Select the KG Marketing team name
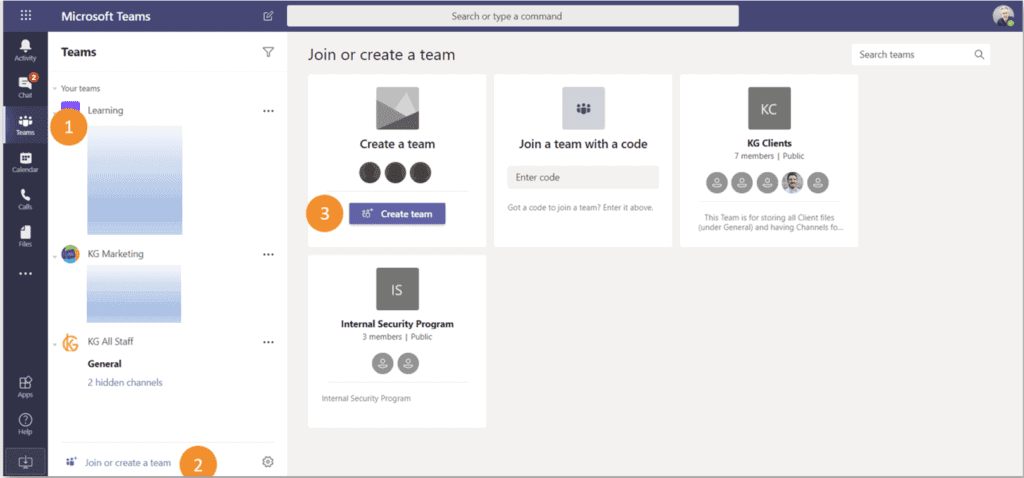 116,253
